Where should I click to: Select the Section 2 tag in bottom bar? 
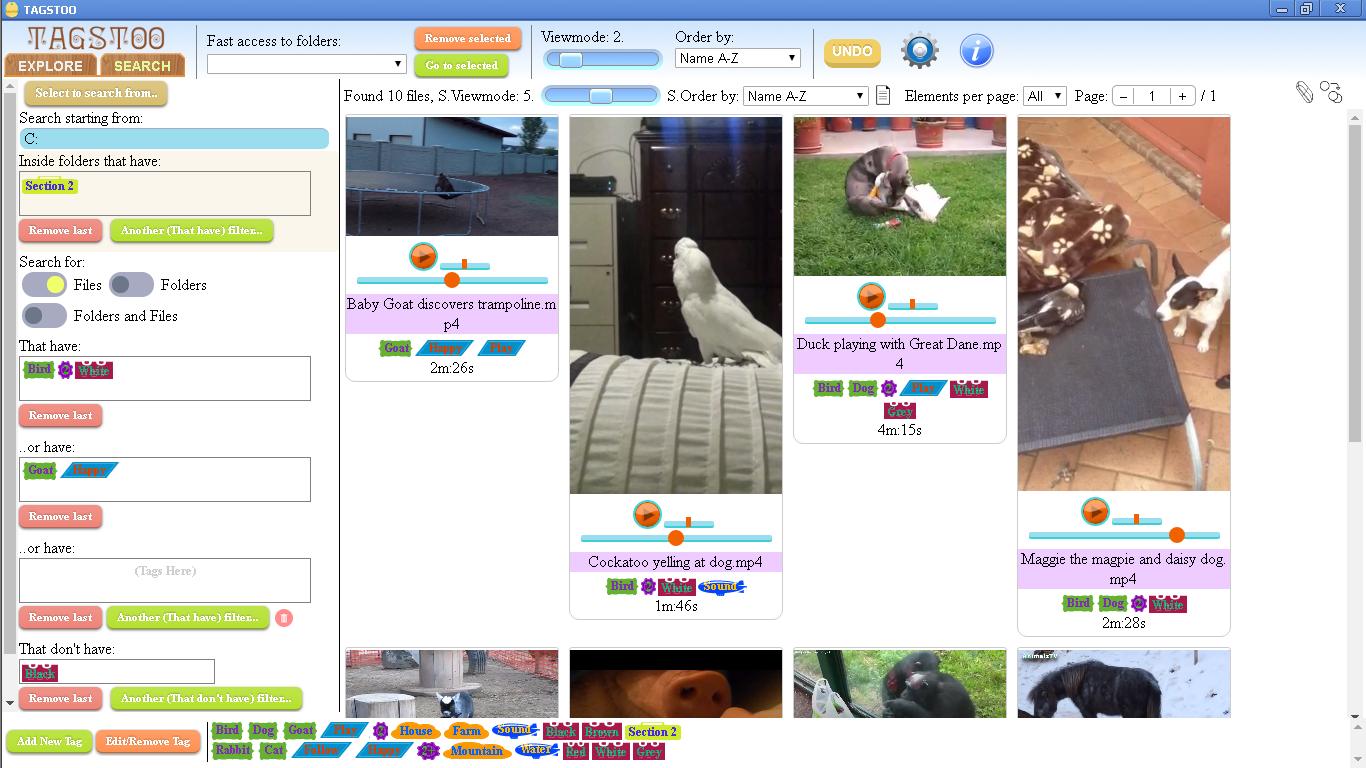coord(652,732)
